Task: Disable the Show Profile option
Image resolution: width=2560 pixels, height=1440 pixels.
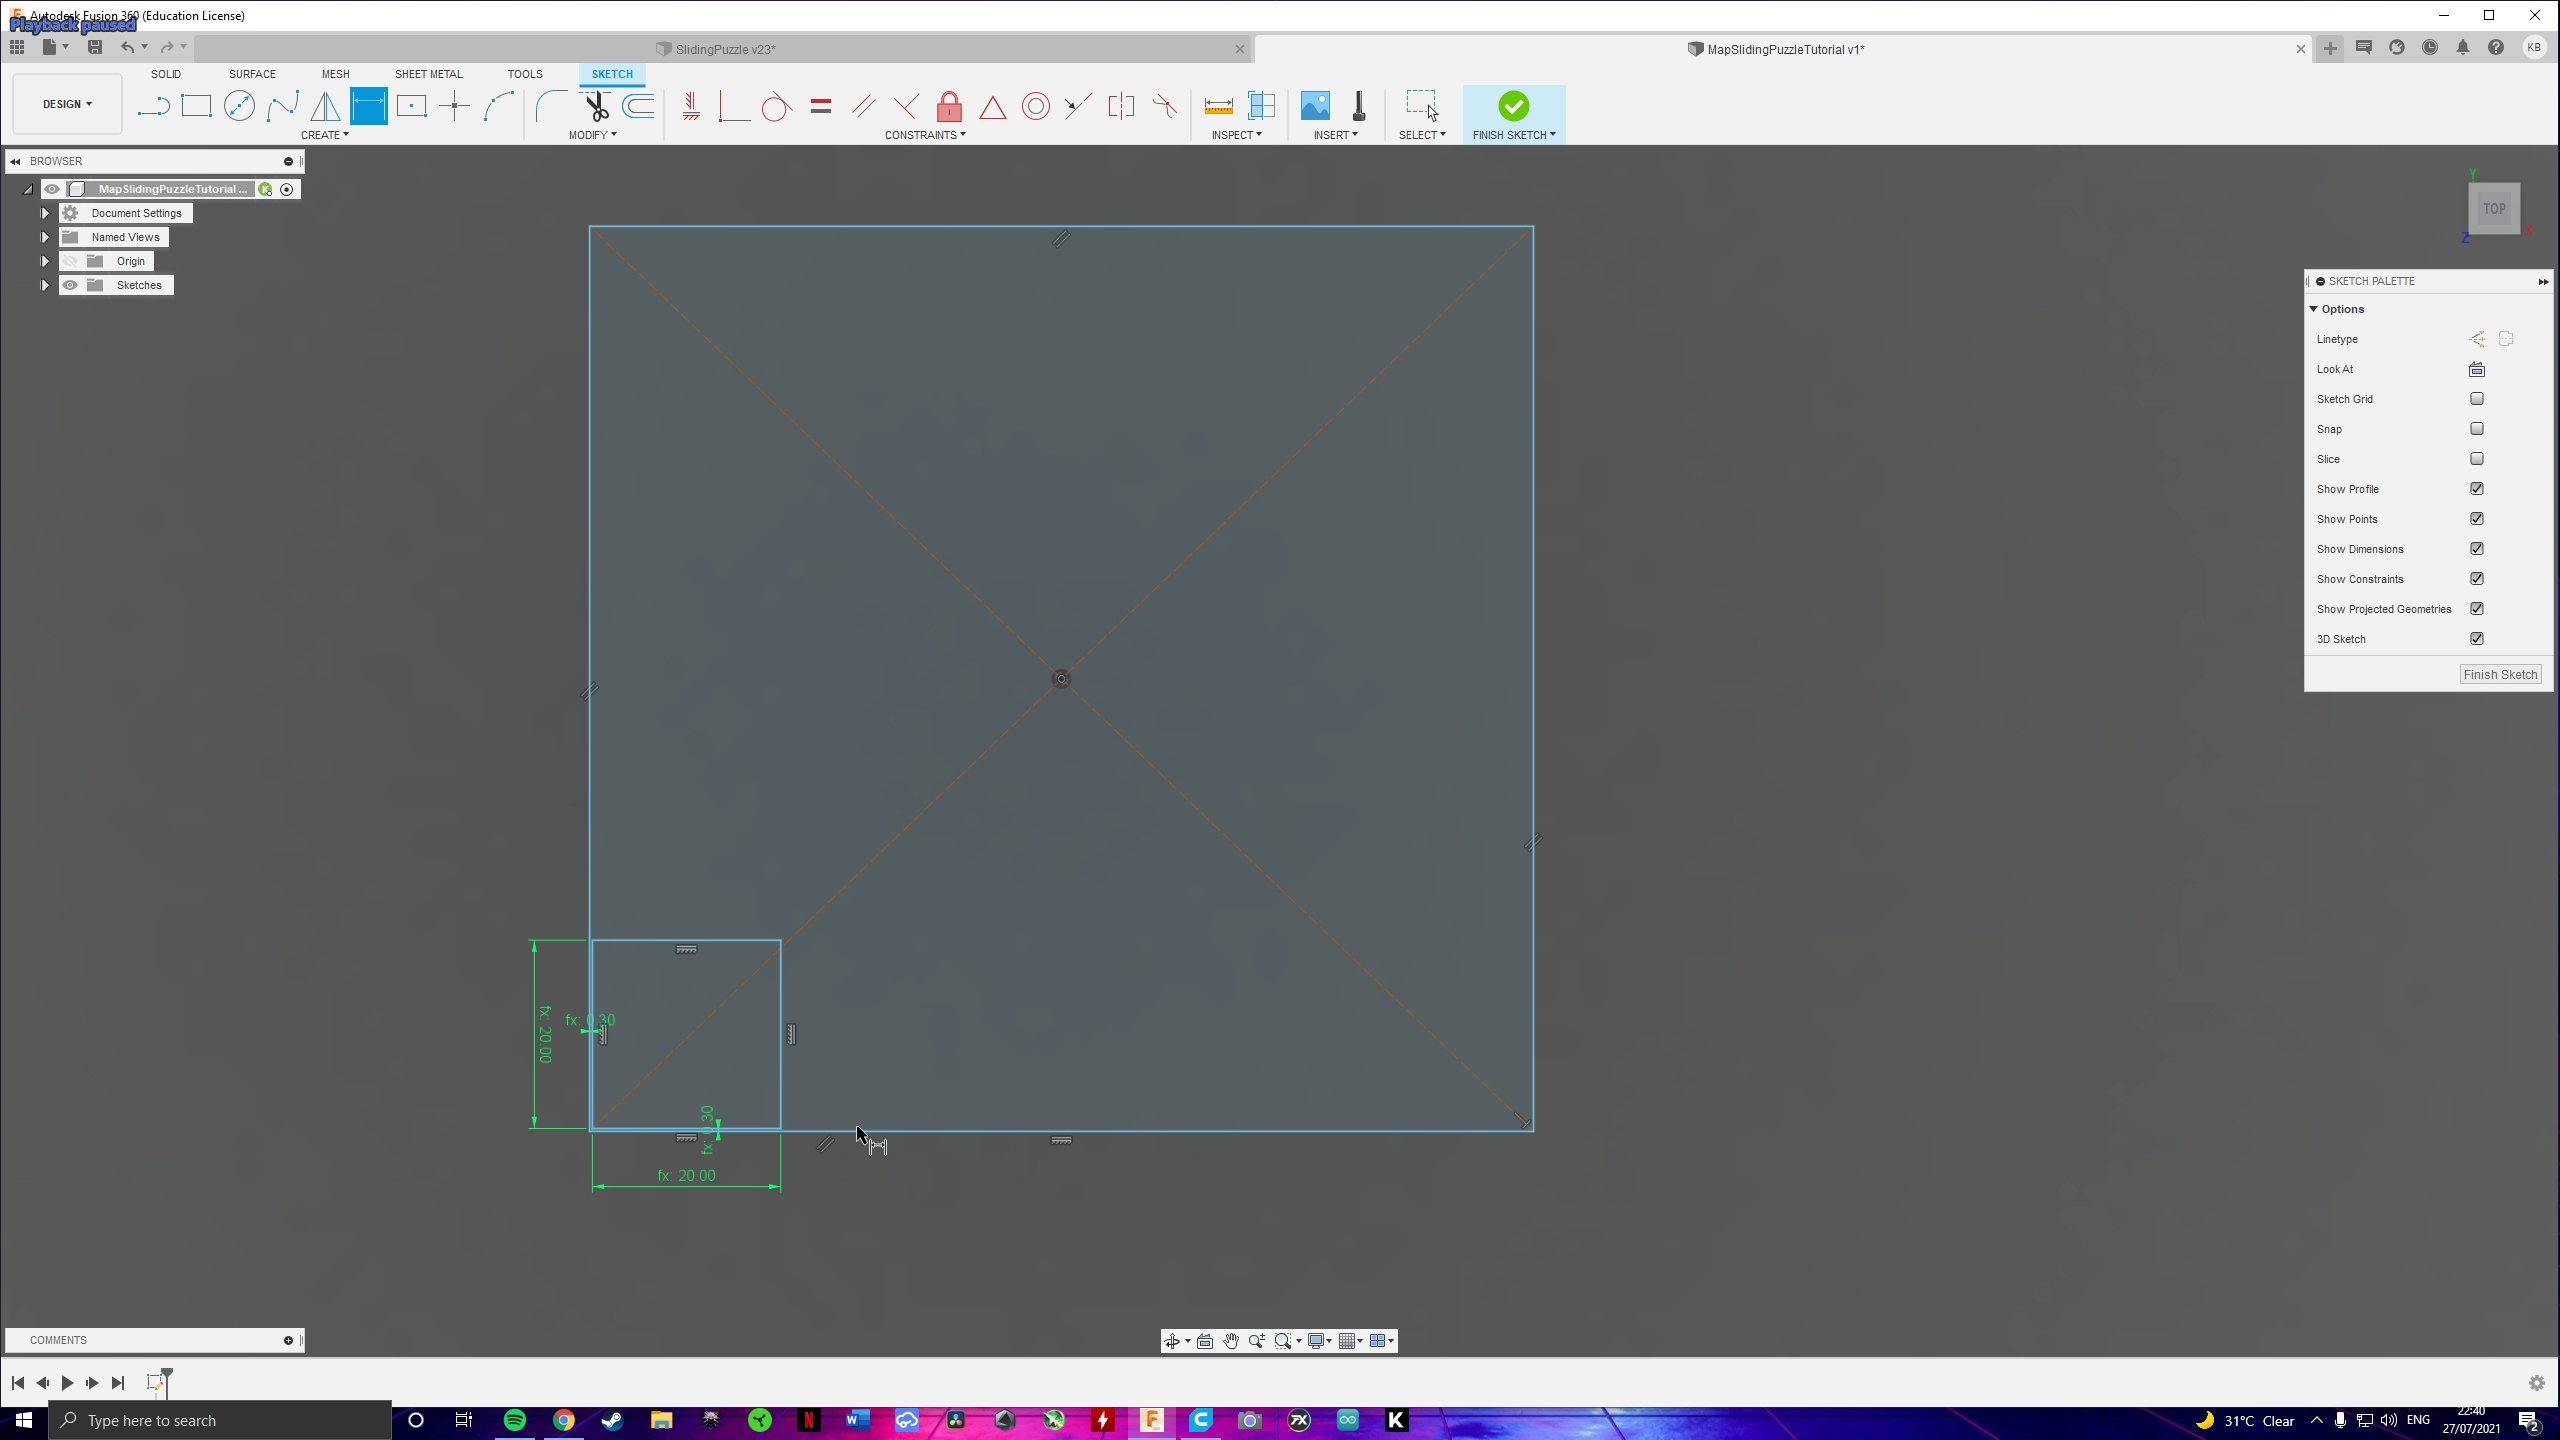Action: tap(2476, 488)
